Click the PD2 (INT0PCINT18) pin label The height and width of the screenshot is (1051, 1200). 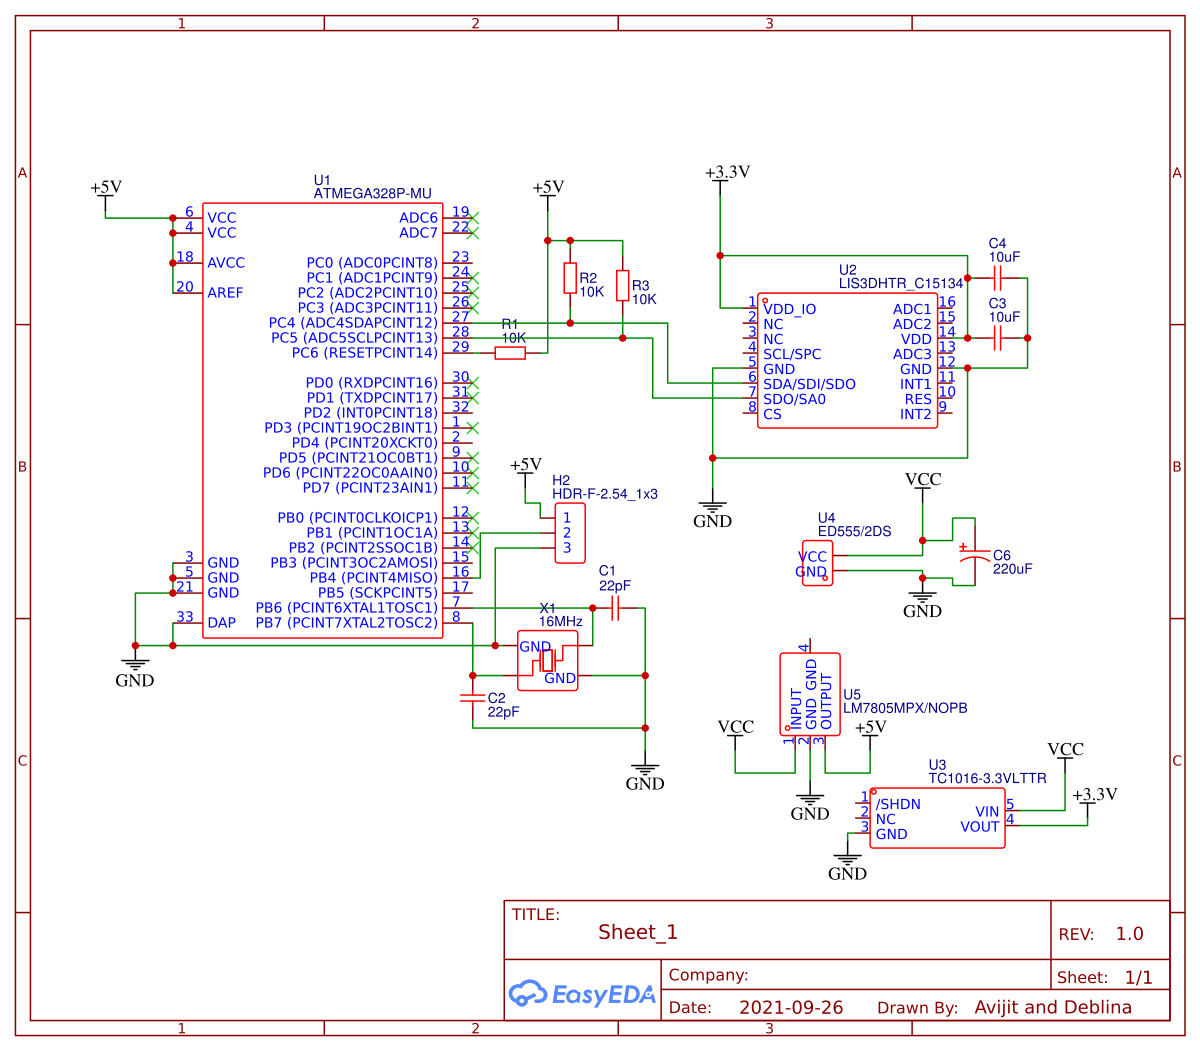click(x=371, y=413)
